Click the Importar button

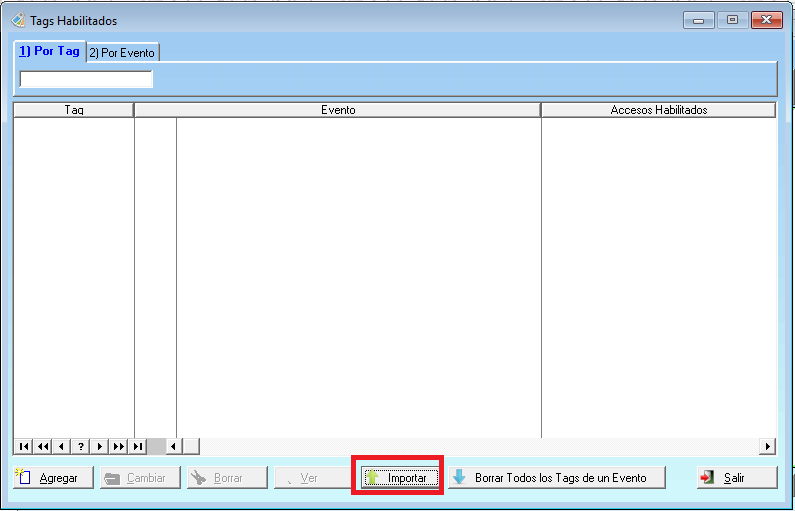[400, 478]
